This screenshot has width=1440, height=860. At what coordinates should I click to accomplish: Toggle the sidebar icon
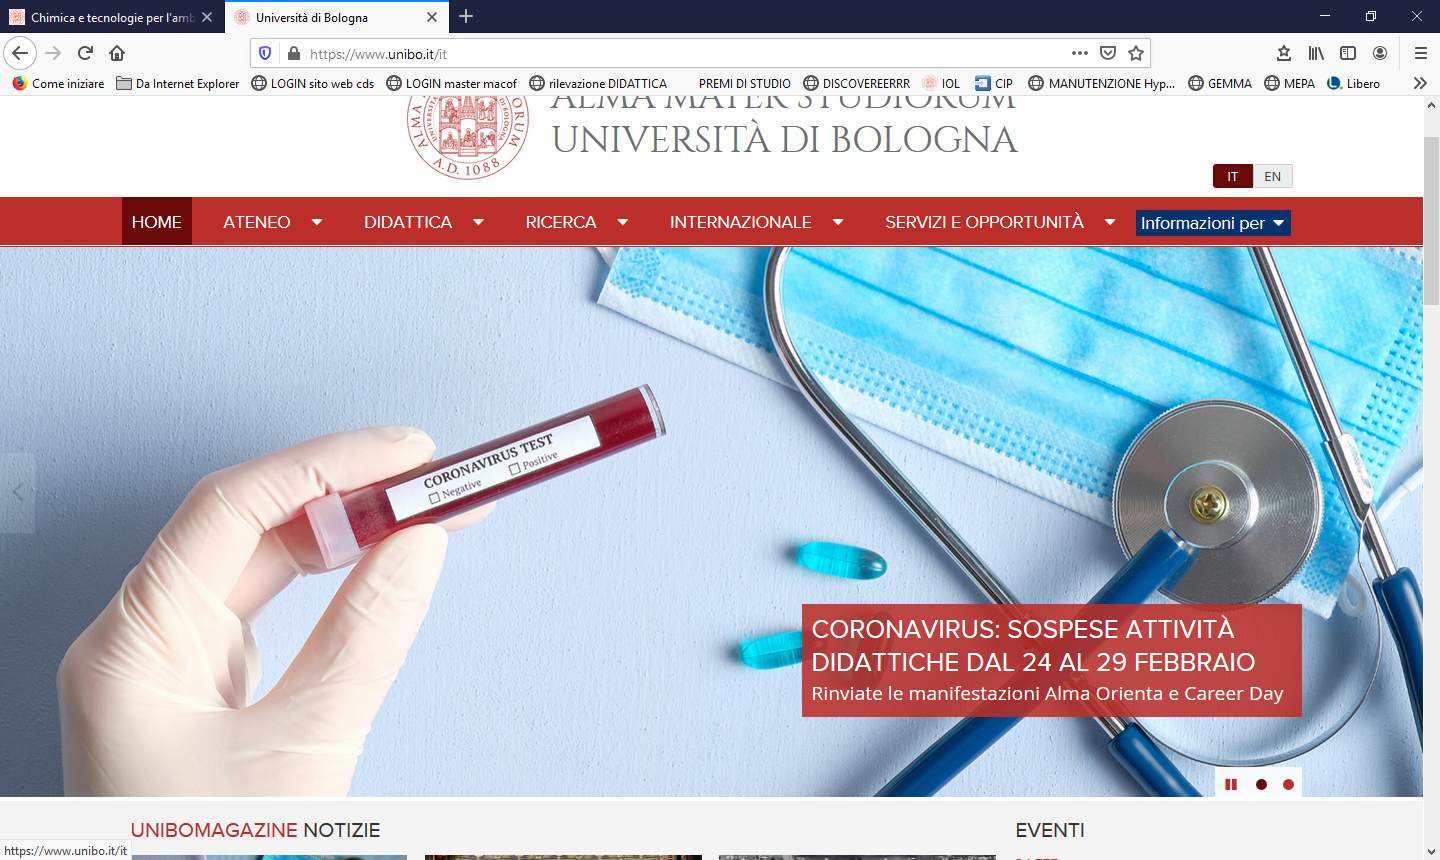pos(1348,53)
